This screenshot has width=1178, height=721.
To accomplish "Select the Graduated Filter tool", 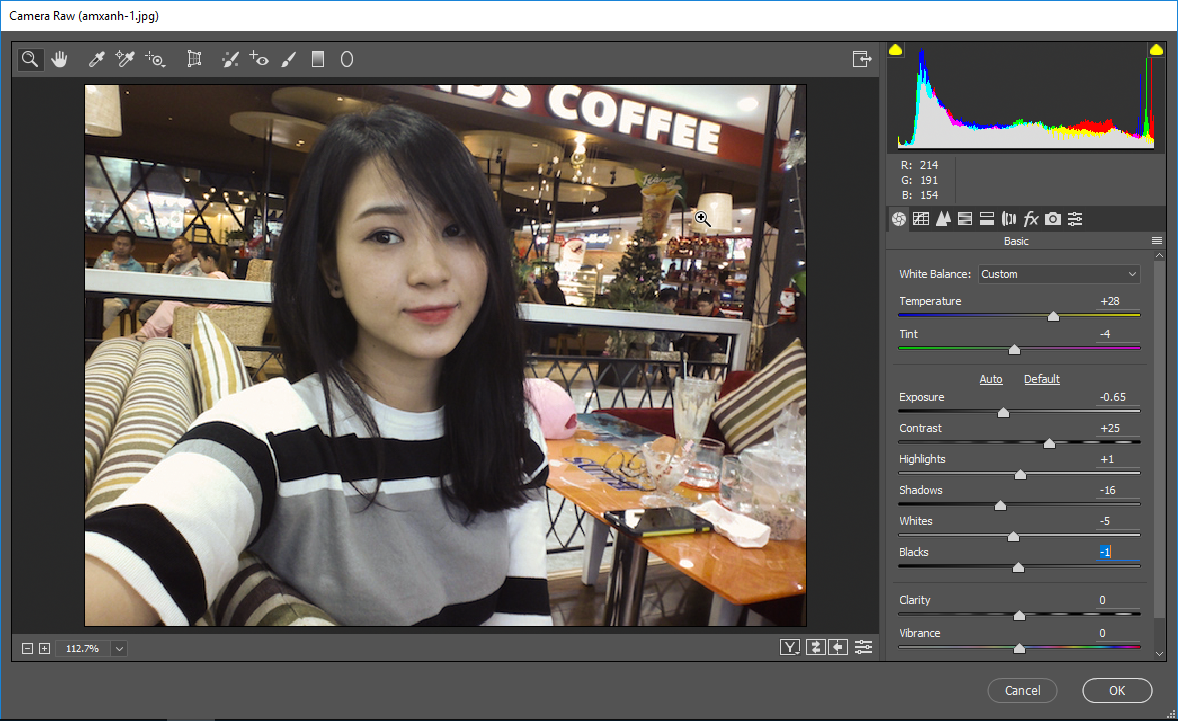I will (318, 59).
